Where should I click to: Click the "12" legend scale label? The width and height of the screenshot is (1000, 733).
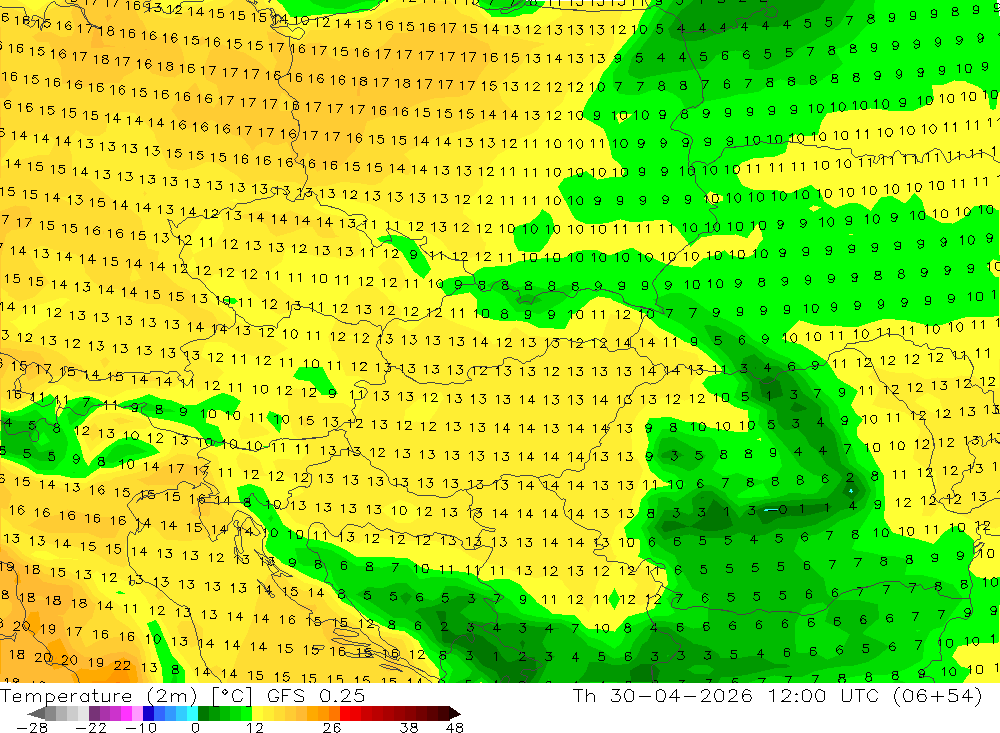click(254, 728)
